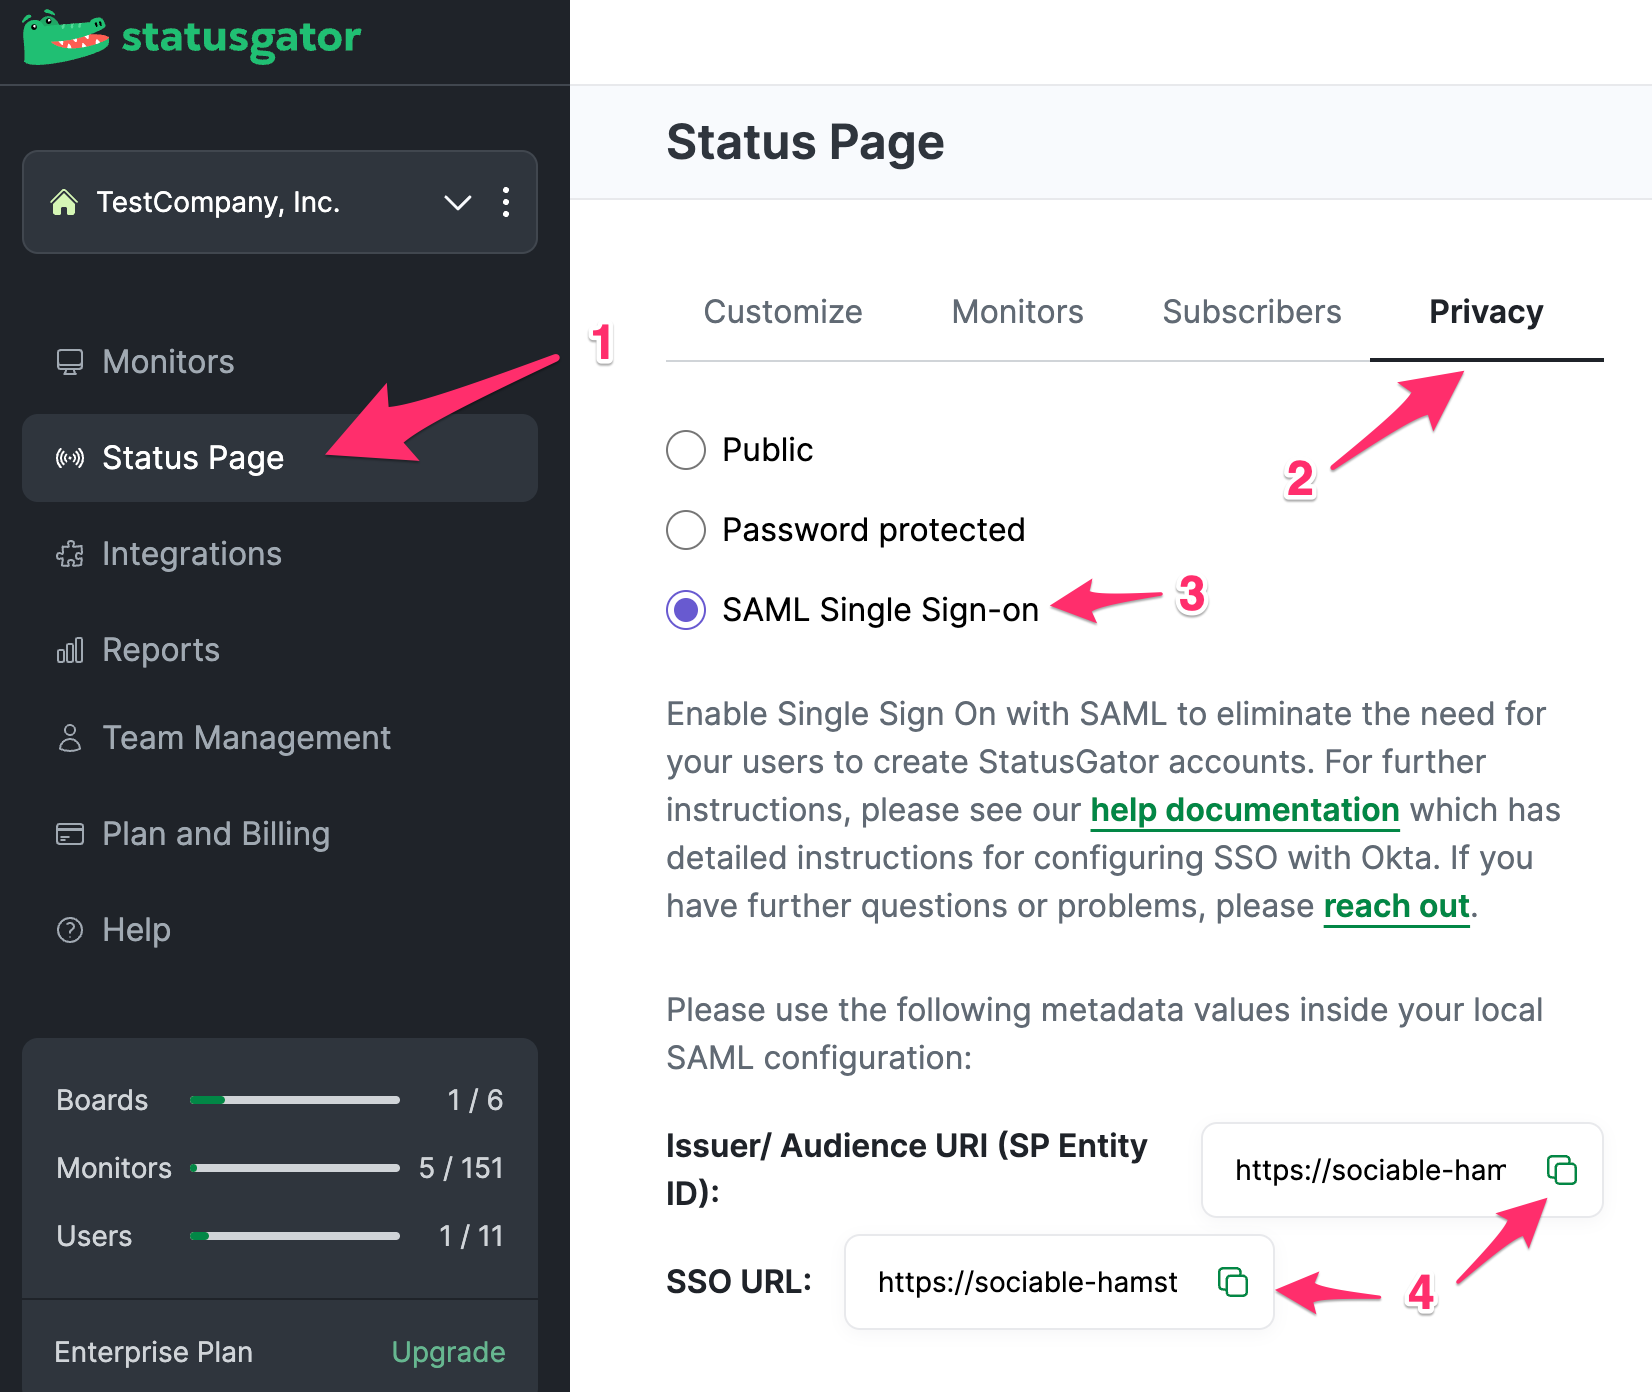The height and width of the screenshot is (1392, 1652).
Task: Copy the Issuer/Audience URI value
Action: [x=1560, y=1170]
